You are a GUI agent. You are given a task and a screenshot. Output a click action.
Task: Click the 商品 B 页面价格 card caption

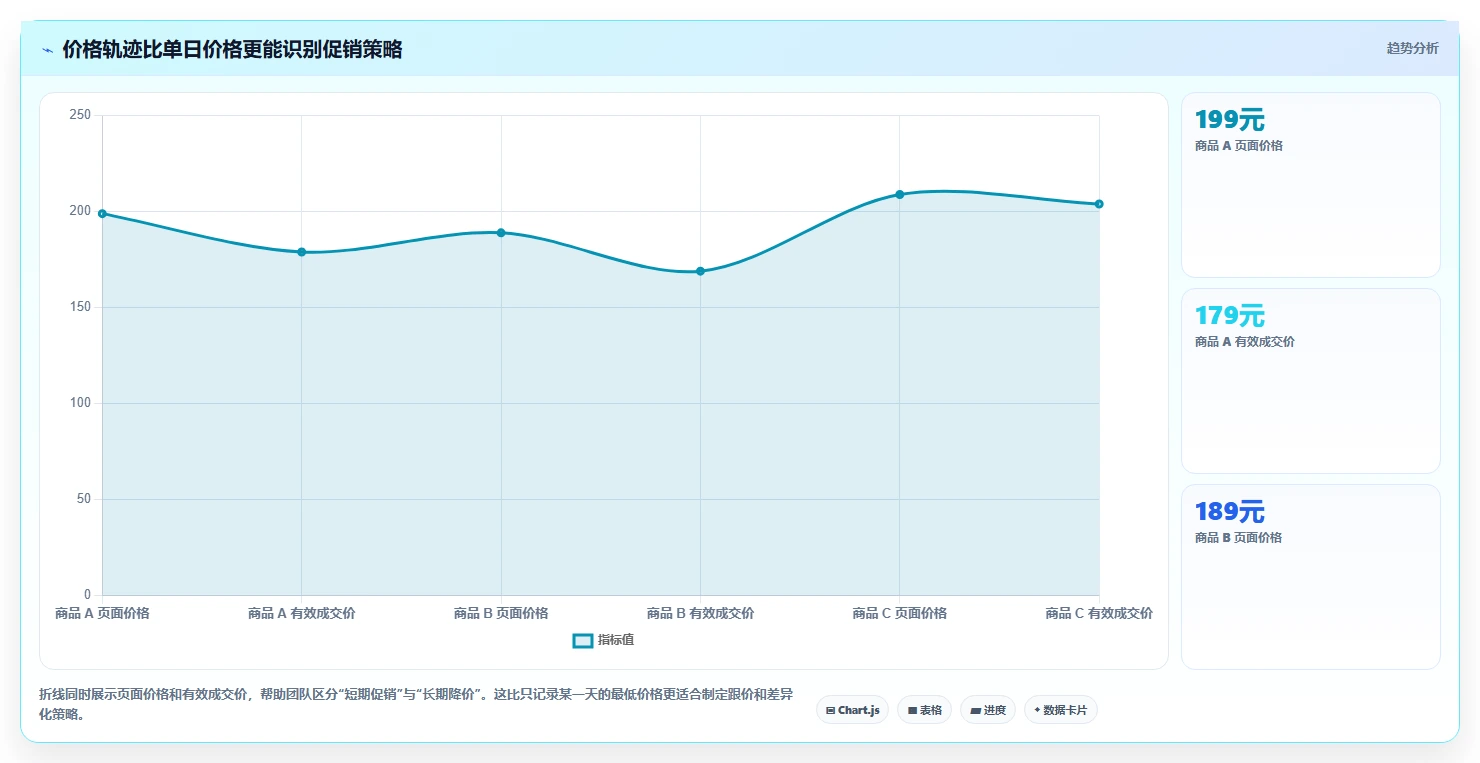pyautogui.click(x=1239, y=538)
